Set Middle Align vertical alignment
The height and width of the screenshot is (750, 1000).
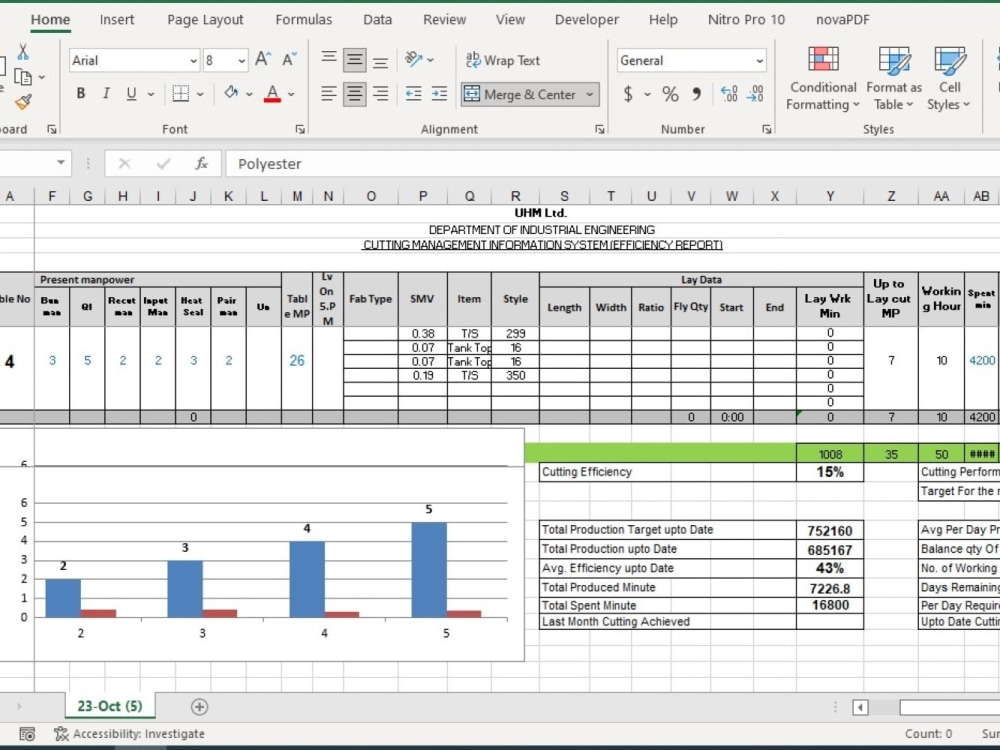[355, 61]
